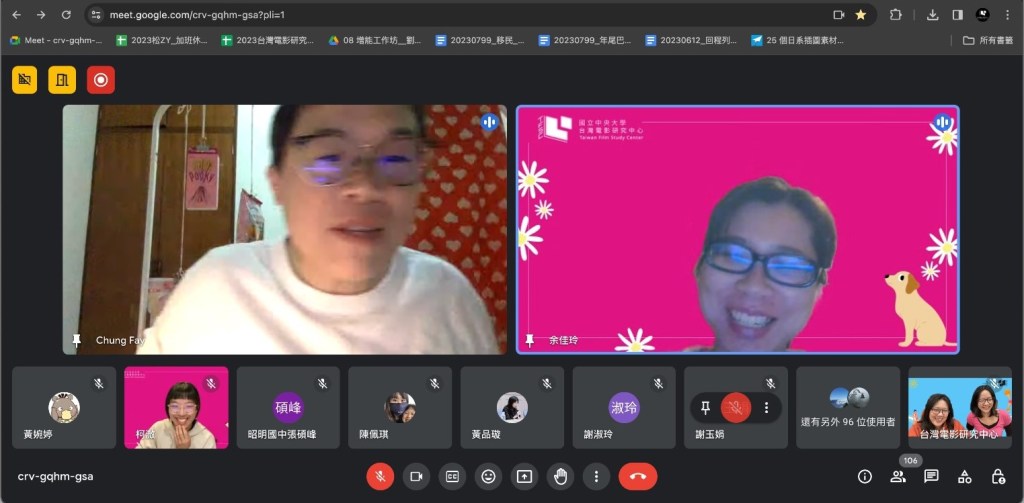This screenshot has width=1024, height=503.
Task: Open host controls lock icon
Action: 997,477
